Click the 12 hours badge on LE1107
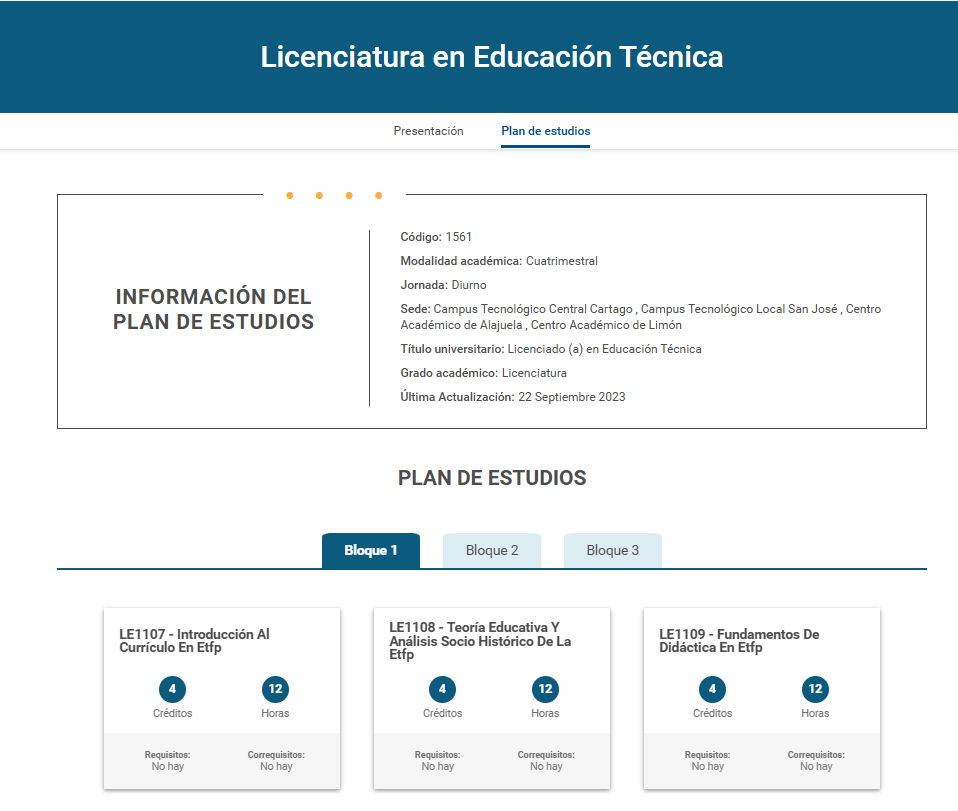Image resolution: width=958 pixels, height=811 pixels. coord(275,689)
